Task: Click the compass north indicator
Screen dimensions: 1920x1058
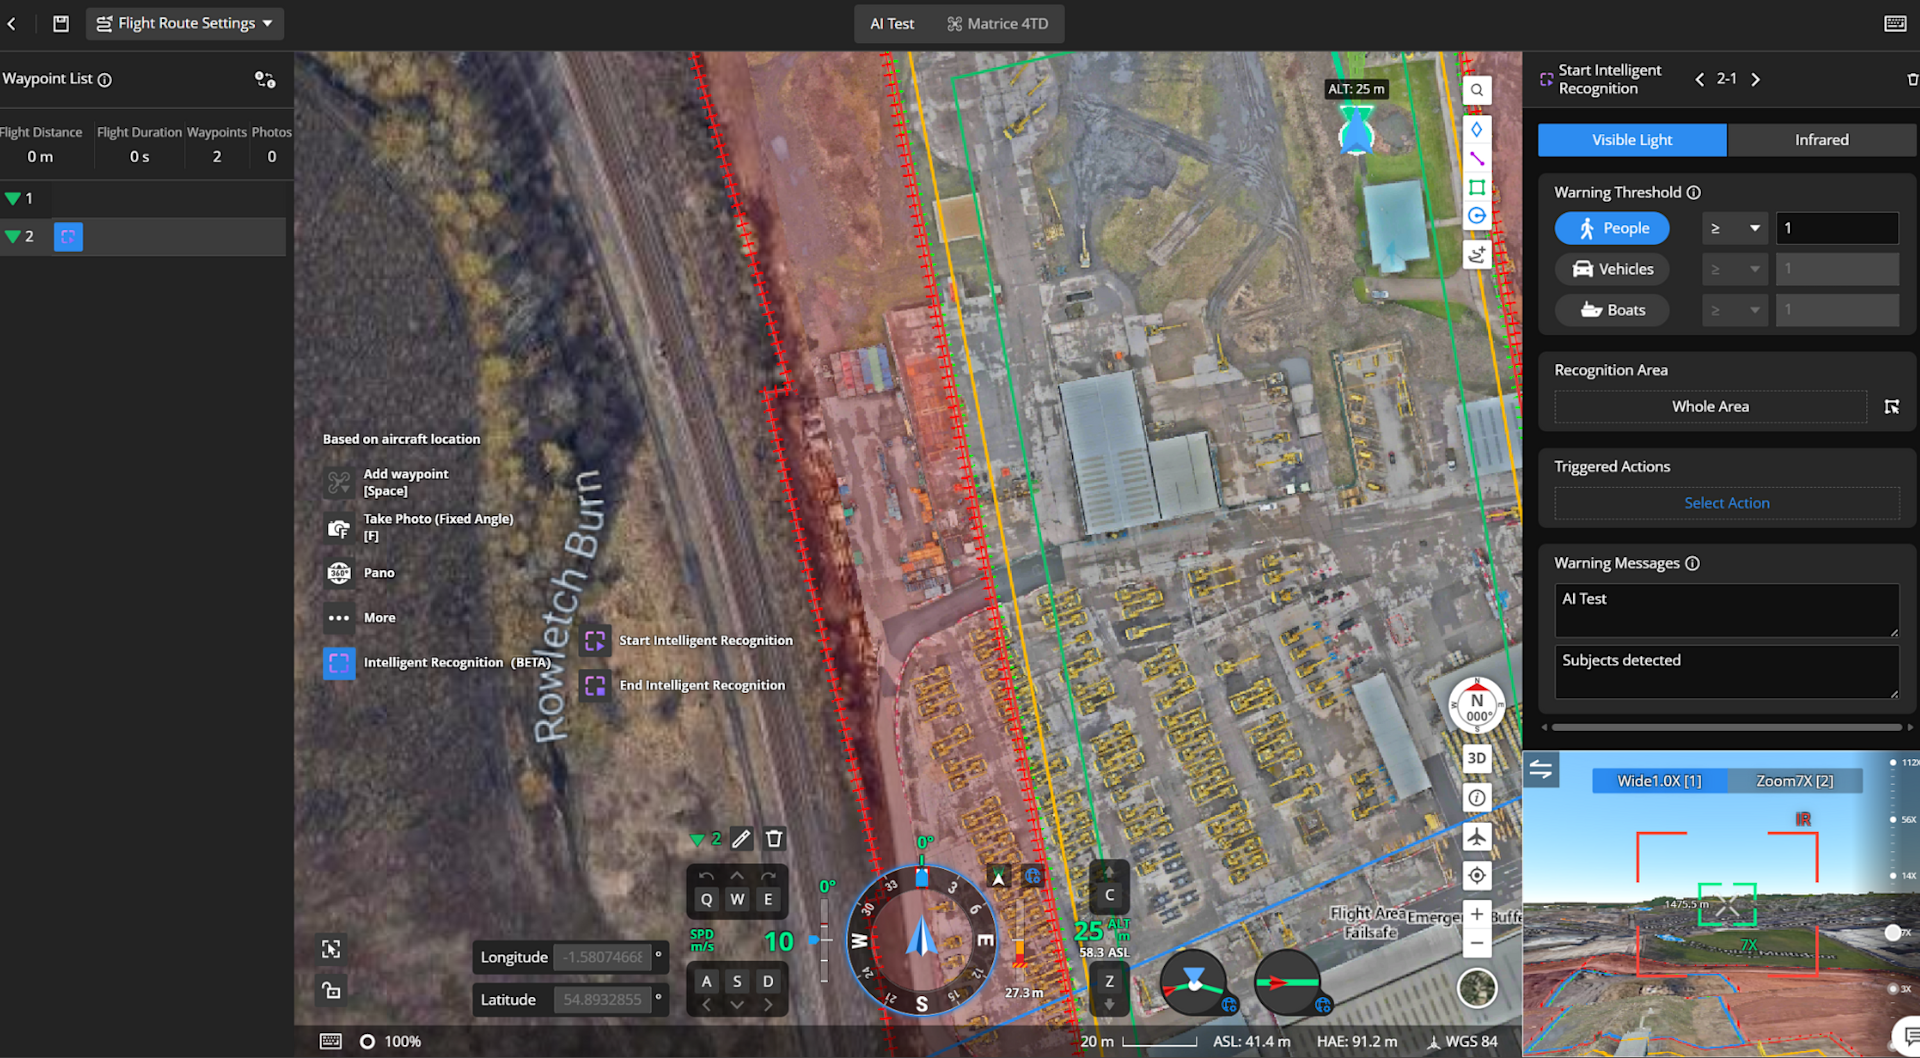Action: [1477, 706]
